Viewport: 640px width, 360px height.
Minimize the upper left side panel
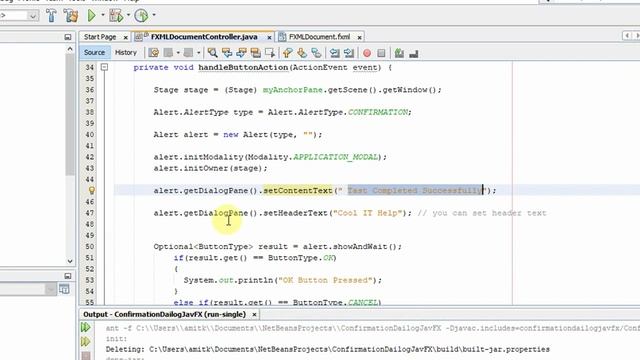click(68, 37)
